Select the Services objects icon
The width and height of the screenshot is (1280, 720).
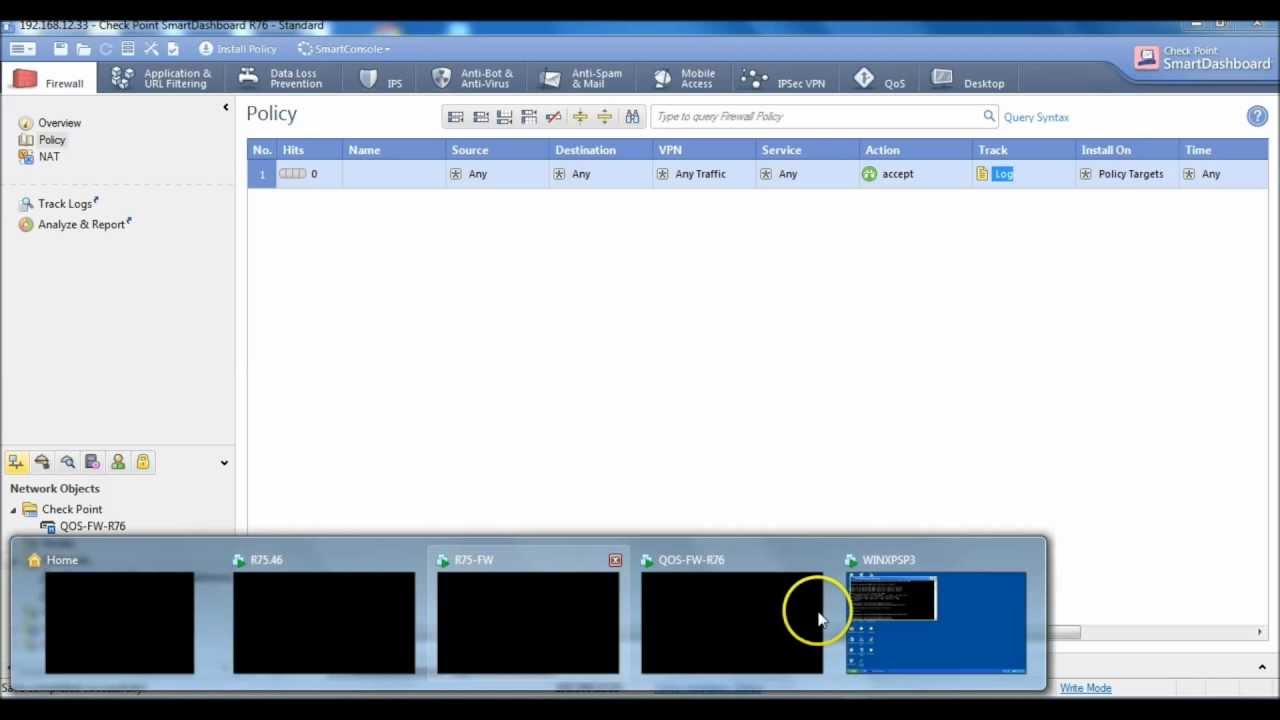42,462
